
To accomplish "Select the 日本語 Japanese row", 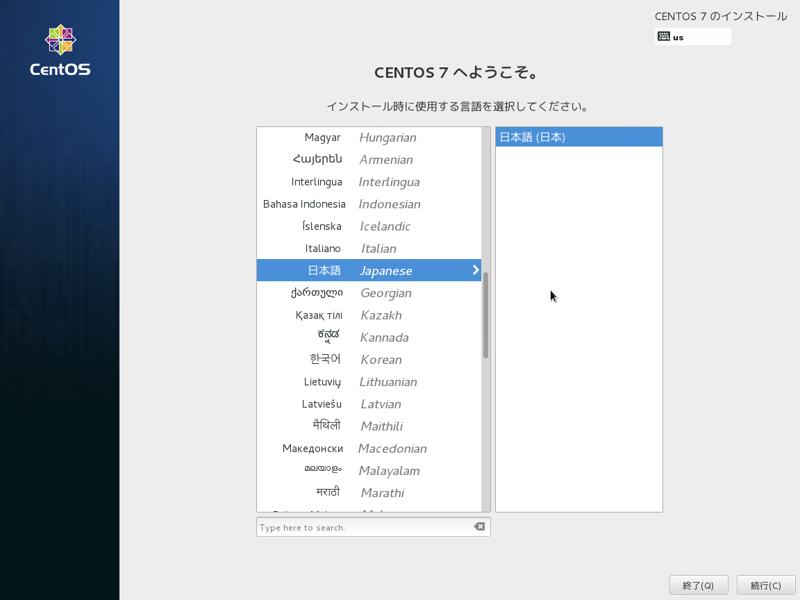I will [369, 270].
